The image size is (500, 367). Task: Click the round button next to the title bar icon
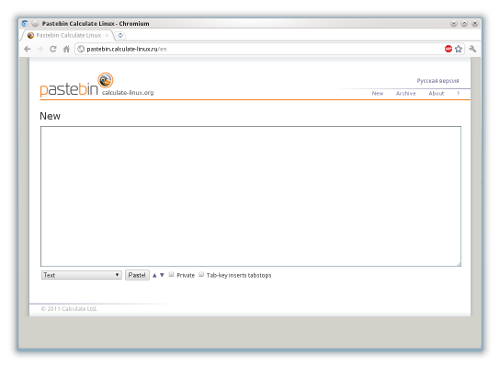click(35, 24)
